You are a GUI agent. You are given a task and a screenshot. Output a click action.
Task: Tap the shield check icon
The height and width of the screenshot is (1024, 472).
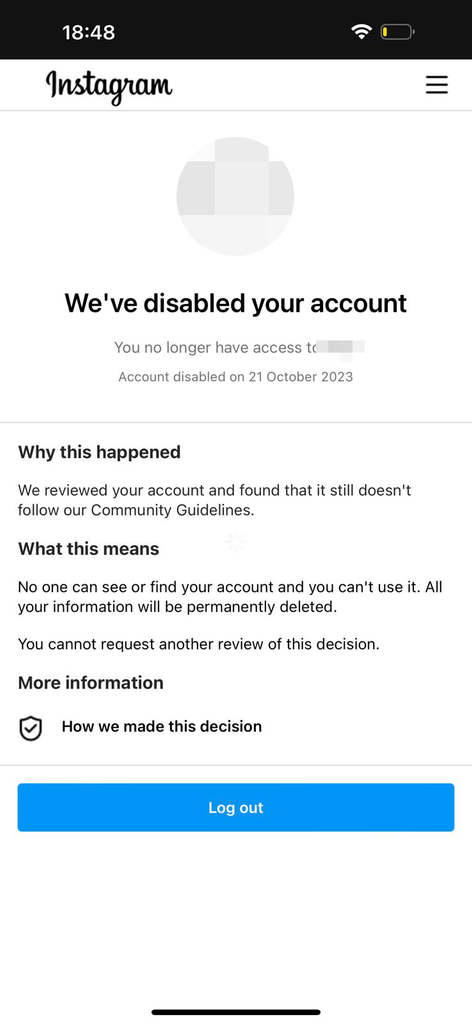[30, 728]
